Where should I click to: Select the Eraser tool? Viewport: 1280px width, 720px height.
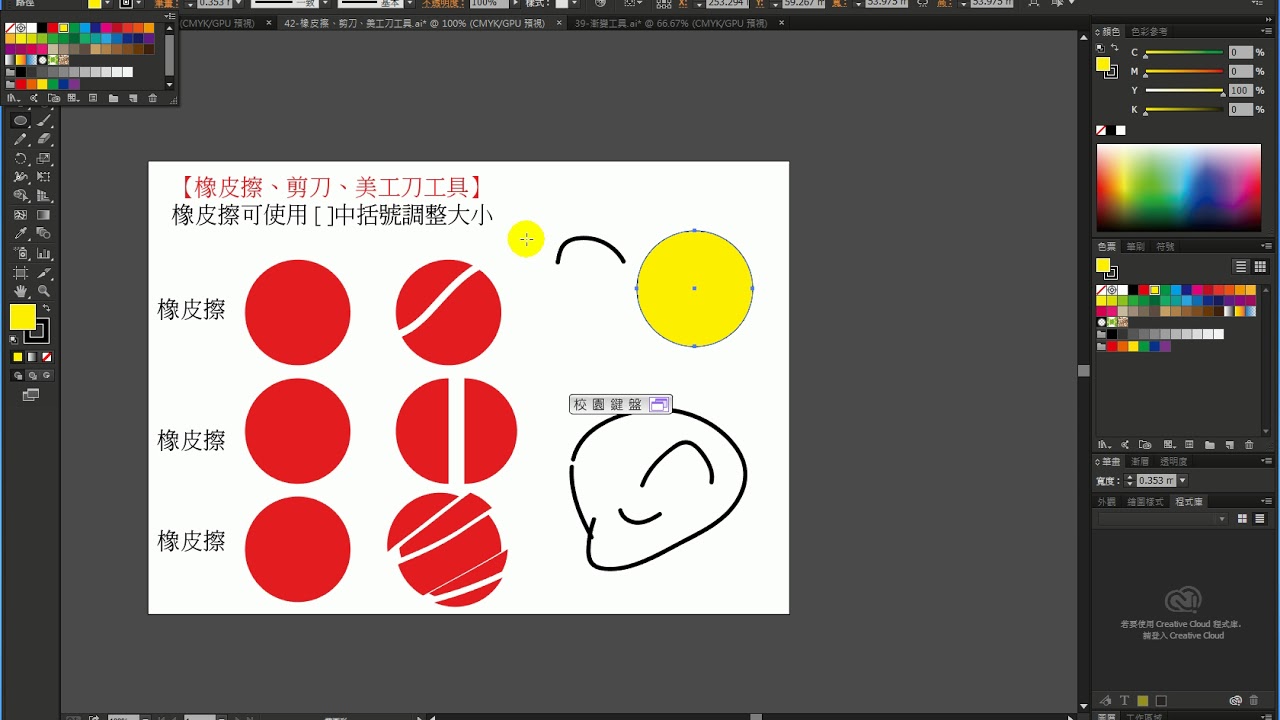(44, 140)
